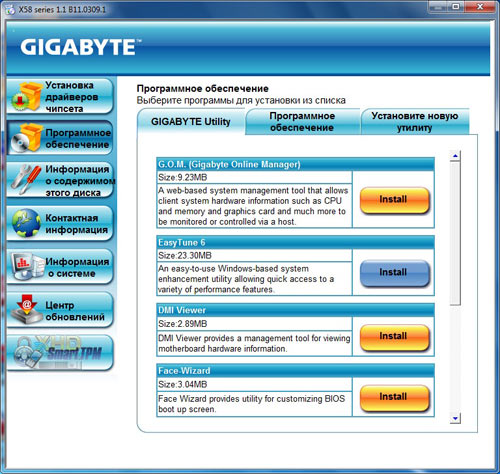Click Face Wizard BIOS description text
500x474 pixels.
[x=251, y=404]
